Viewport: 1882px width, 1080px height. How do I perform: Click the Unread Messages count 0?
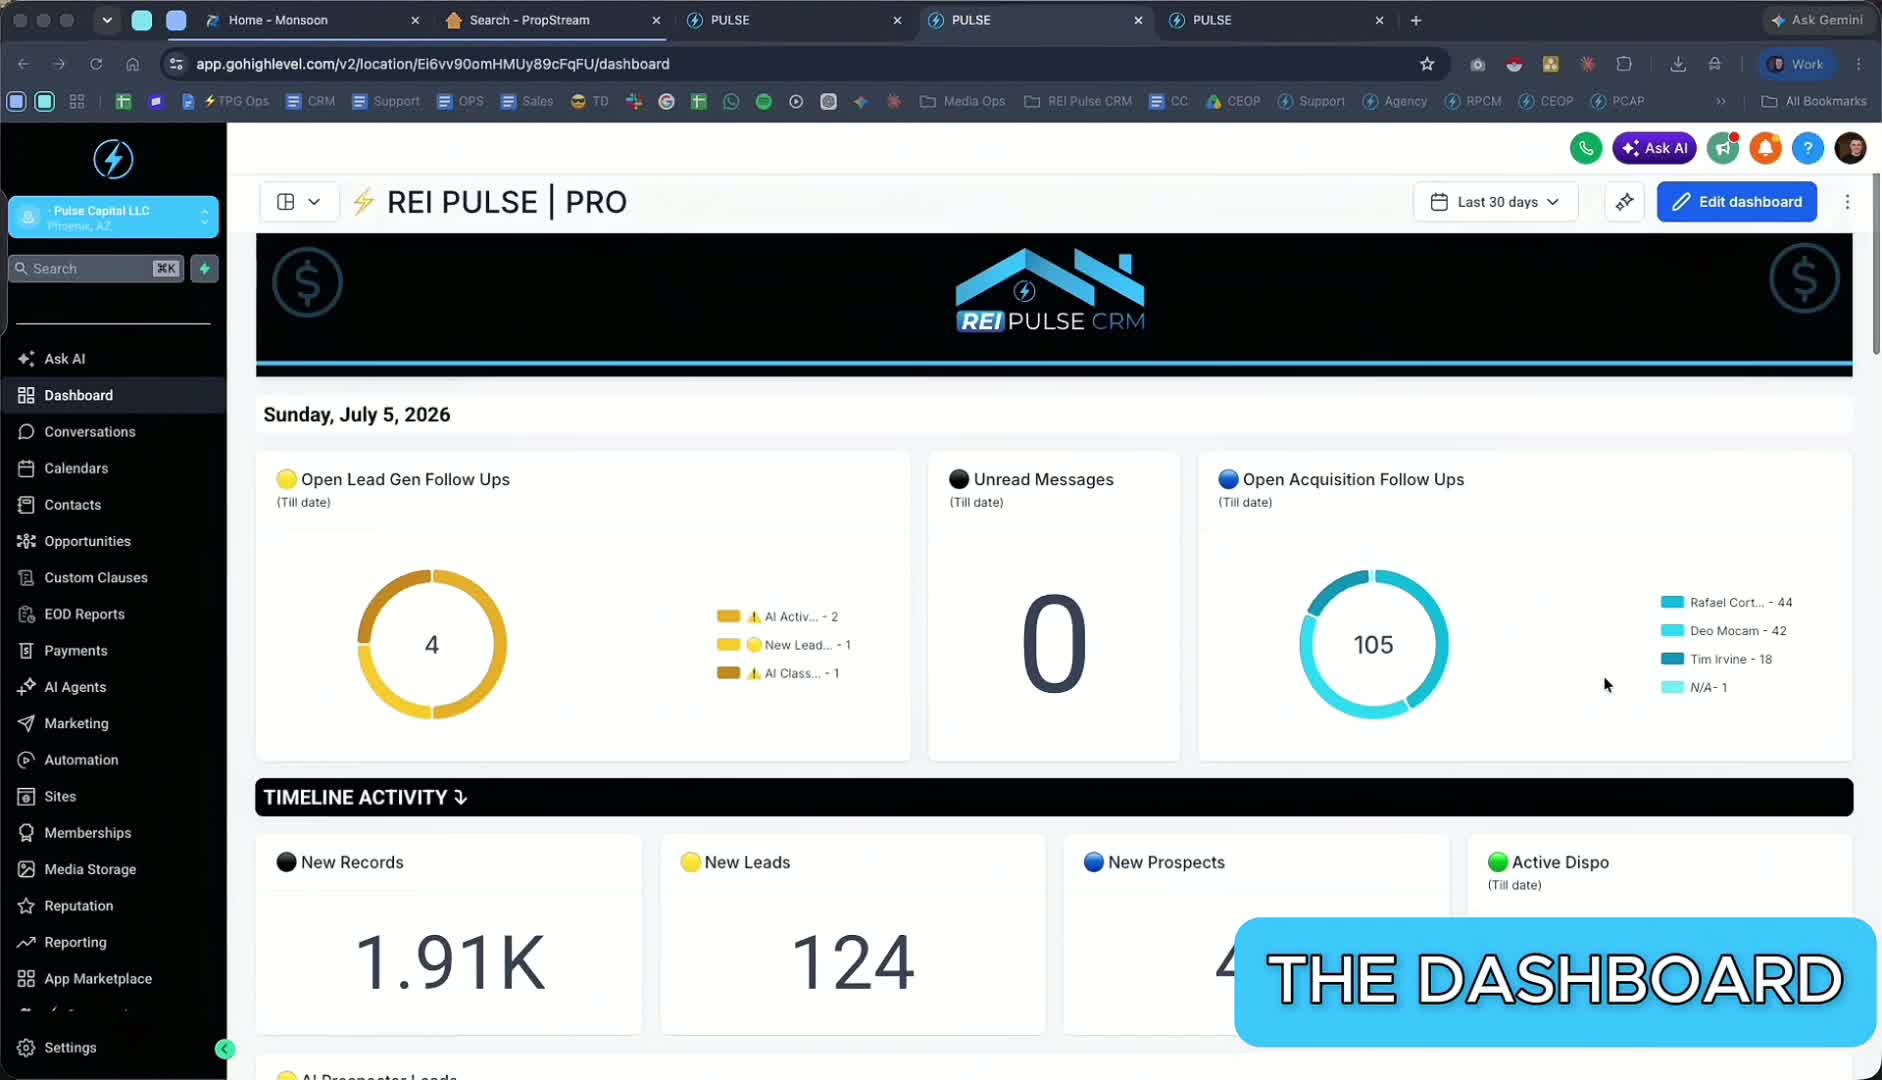(x=1054, y=644)
